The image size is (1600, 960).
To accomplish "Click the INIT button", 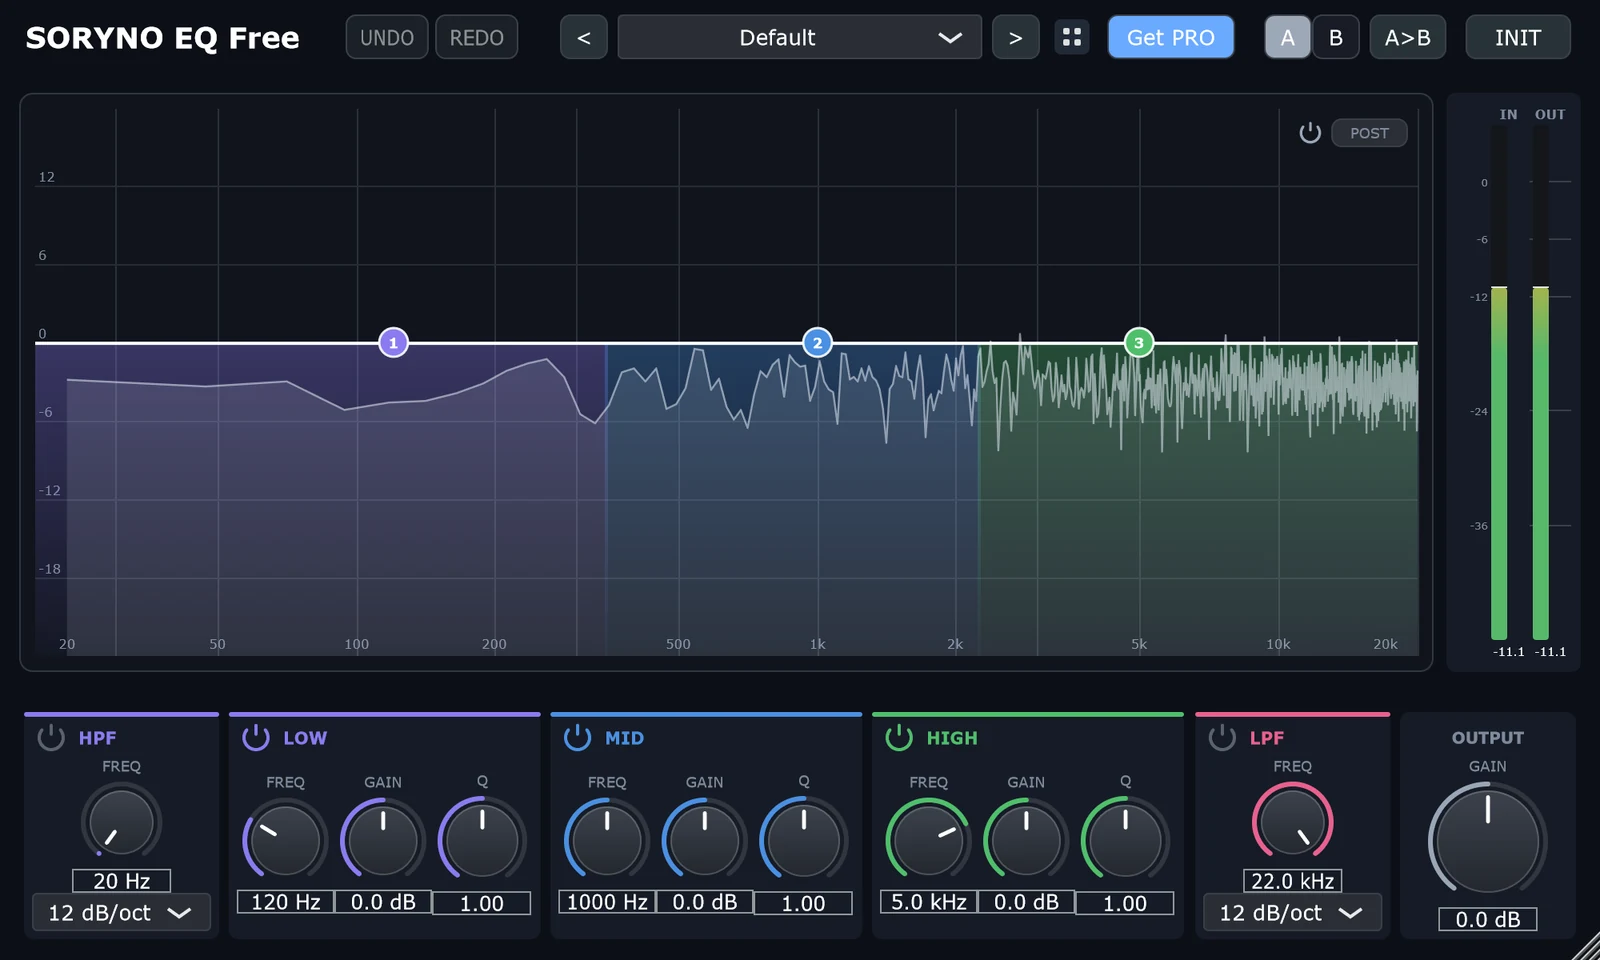I will [x=1518, y=37].
